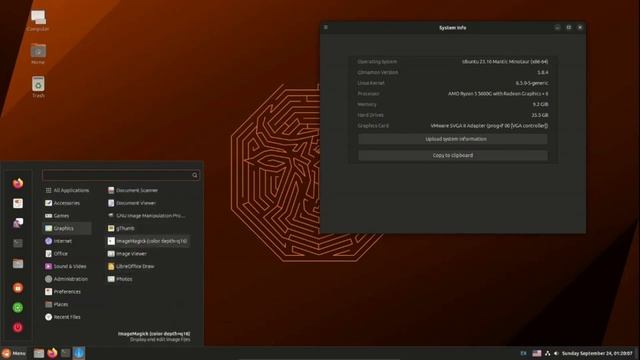
Task: Select Graphics category
Action: pos(67,228)
